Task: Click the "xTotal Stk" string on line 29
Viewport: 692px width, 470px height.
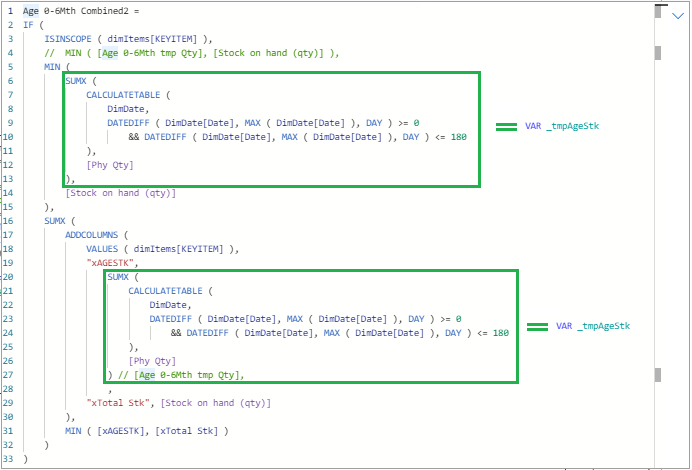Action: (x=119, y=402)
